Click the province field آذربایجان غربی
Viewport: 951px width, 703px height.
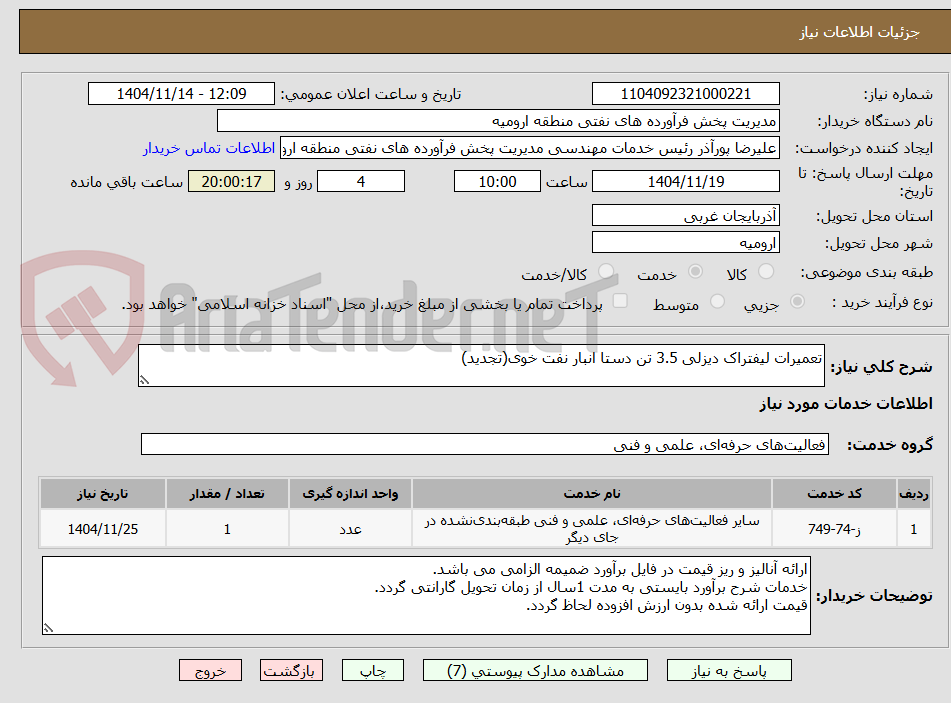(685, 215)
